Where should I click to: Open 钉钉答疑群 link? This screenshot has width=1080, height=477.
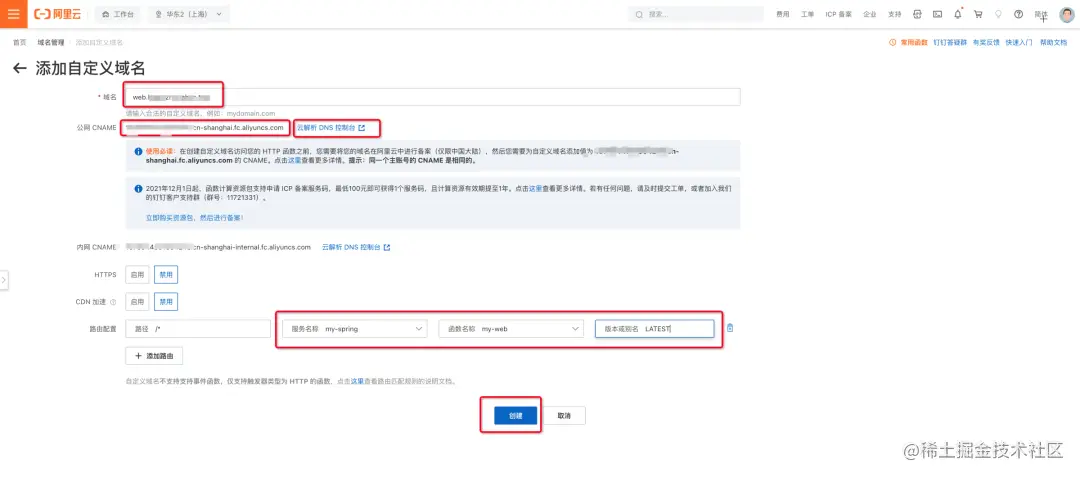pyautogui.click(x=951, y=43)
